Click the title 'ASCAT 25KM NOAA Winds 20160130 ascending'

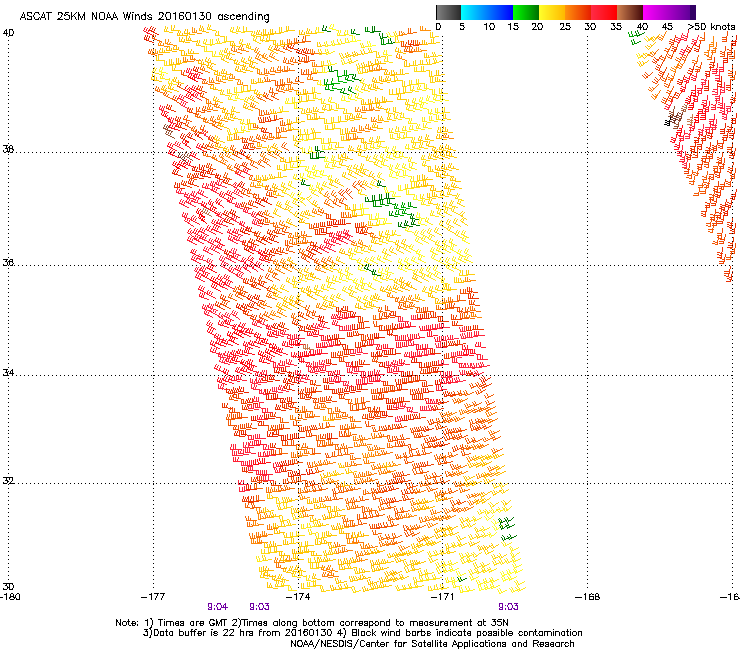point(144,17)
